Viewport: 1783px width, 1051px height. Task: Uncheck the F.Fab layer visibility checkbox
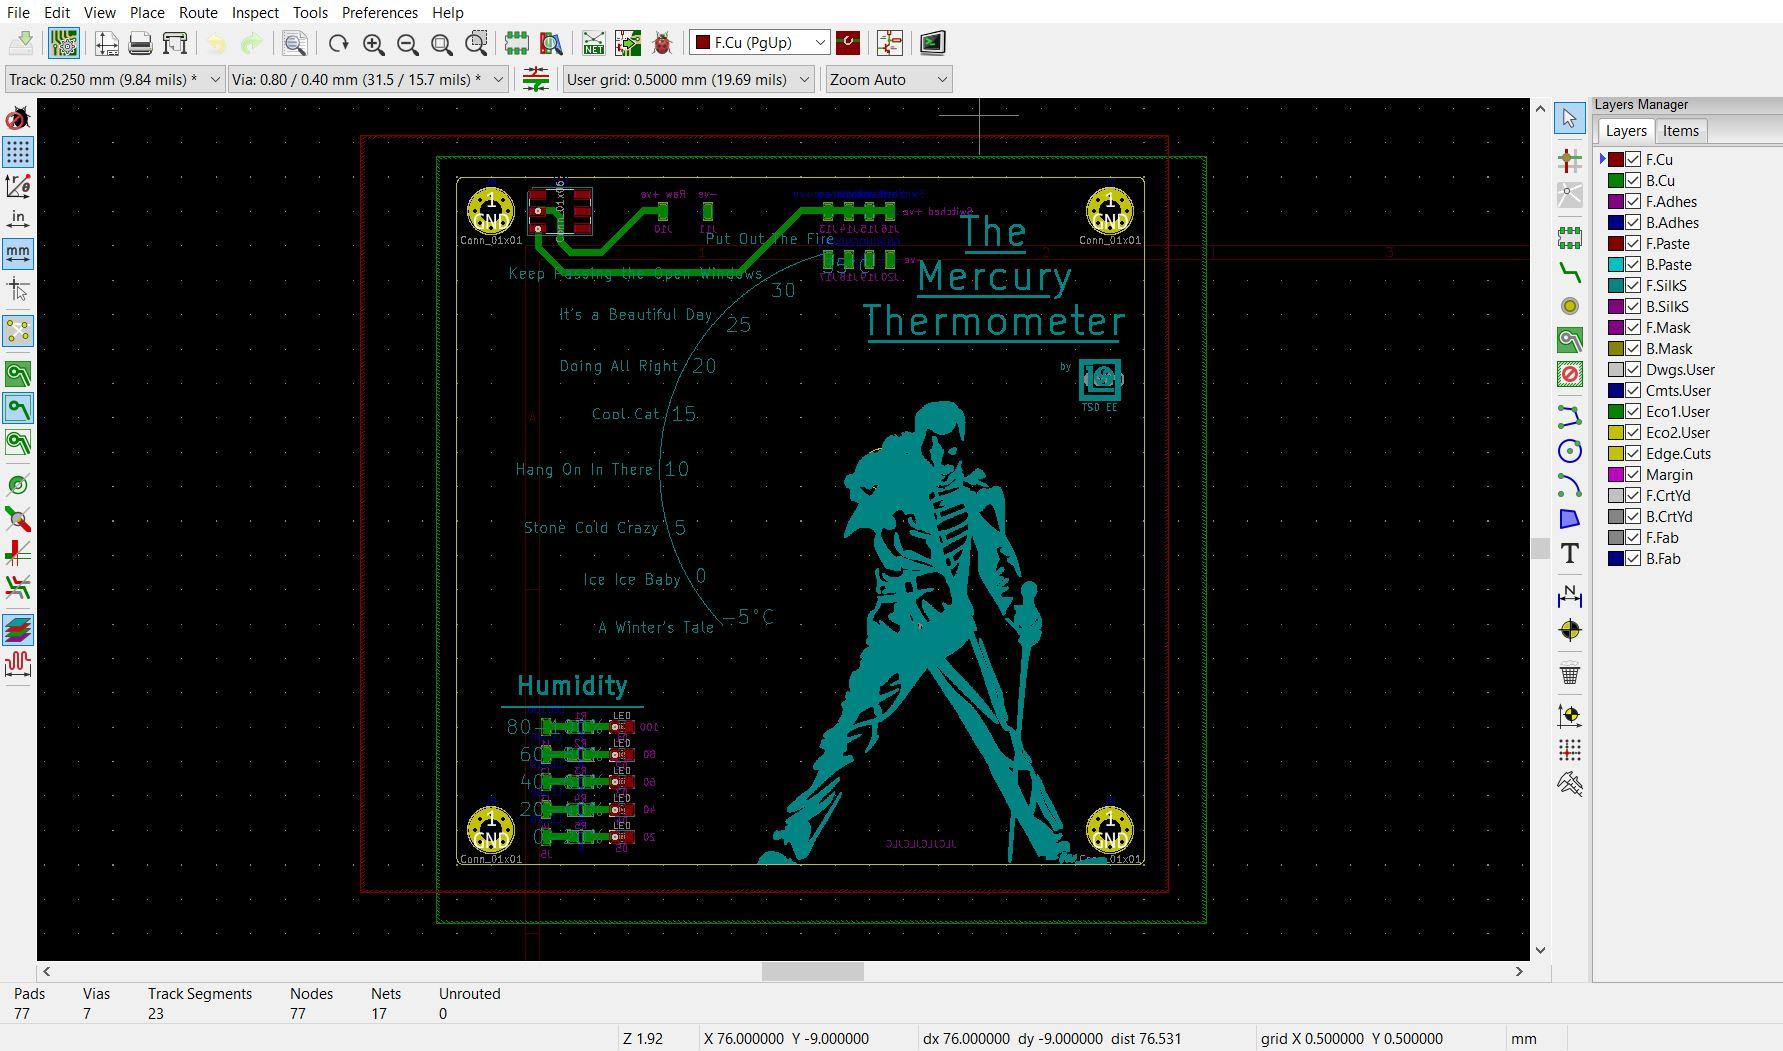point(1633,537)
